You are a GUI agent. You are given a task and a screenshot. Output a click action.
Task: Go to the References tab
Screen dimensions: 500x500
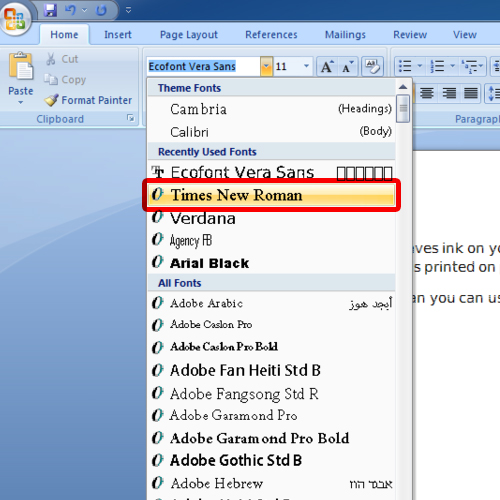pos(271,34)
